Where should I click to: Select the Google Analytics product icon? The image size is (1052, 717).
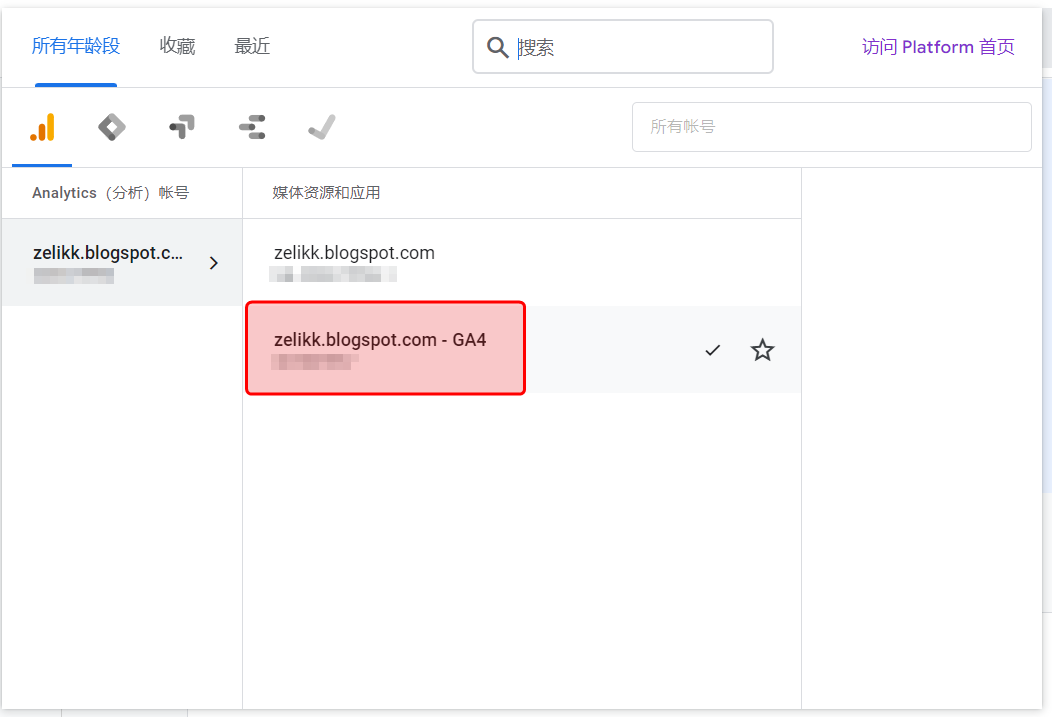point(42,127)
